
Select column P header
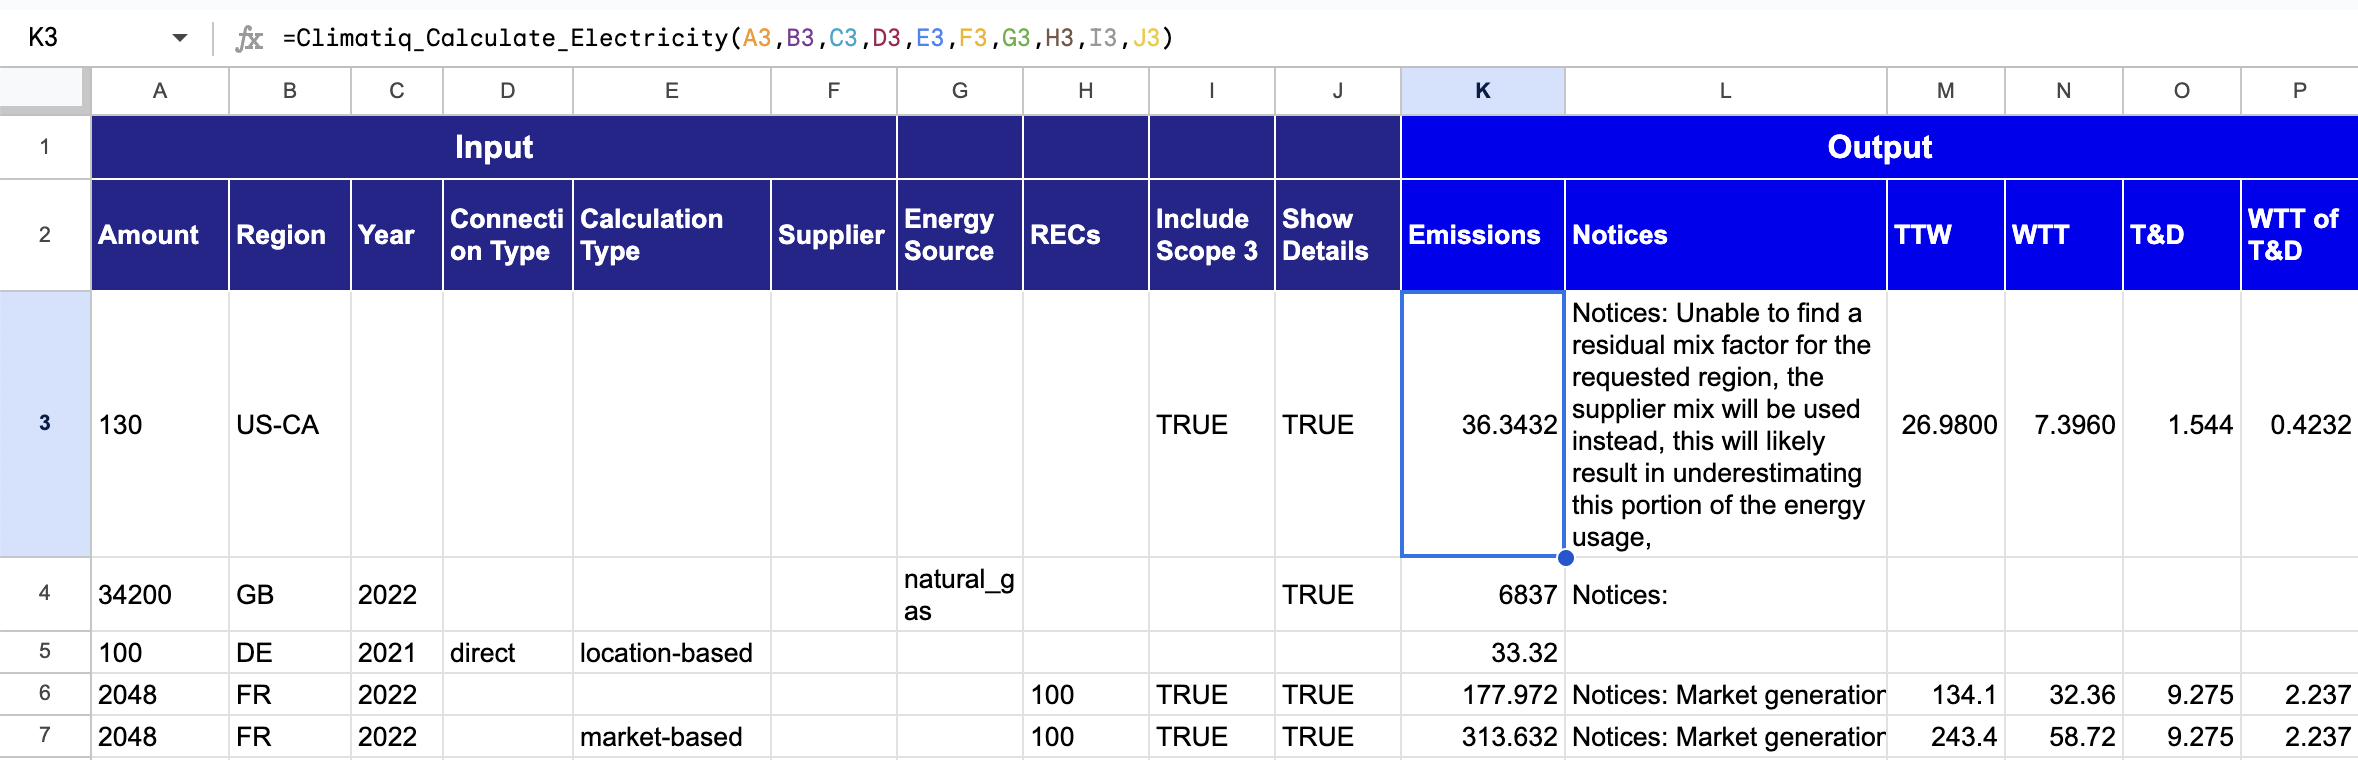(x=2300, y=91)
